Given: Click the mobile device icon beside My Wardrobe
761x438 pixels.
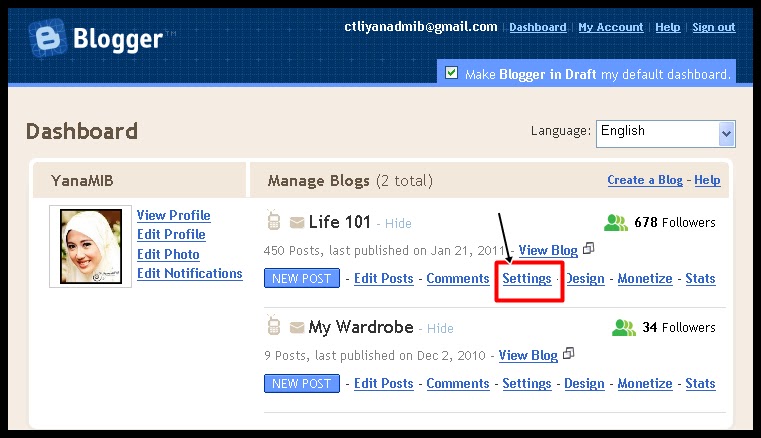Looking at the screenshot, I should click(274, 325).
